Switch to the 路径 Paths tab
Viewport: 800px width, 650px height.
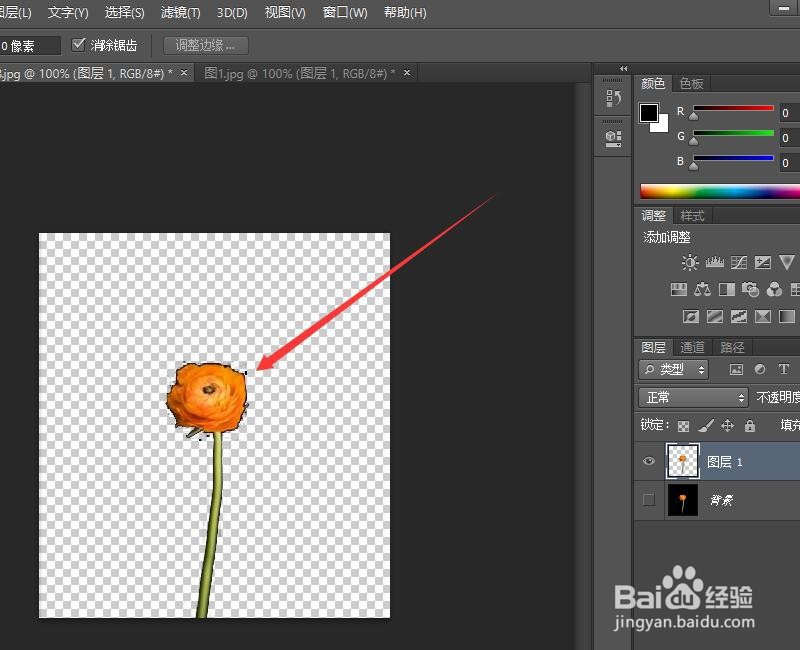(x=732, y=347)
